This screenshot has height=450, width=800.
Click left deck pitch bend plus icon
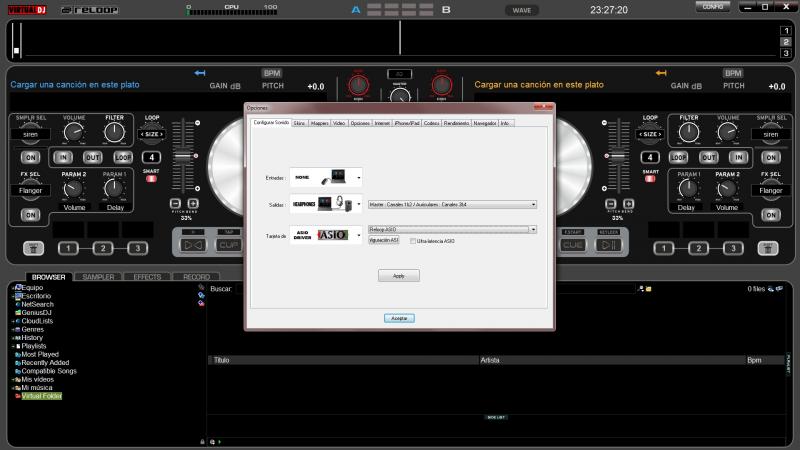point(193,204)
